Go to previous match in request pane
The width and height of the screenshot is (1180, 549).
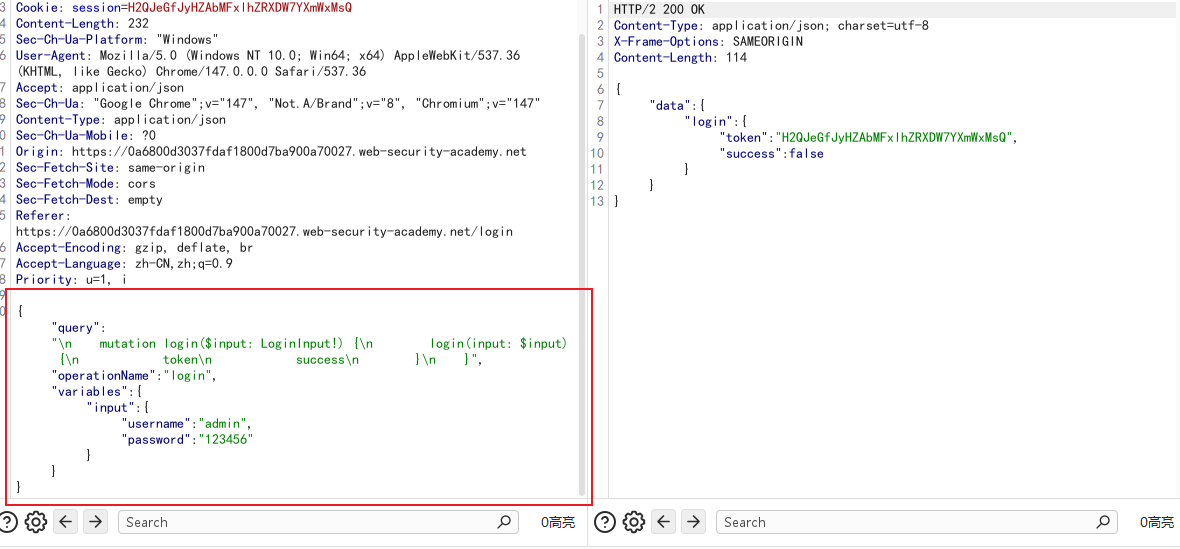tap(67, 521)
